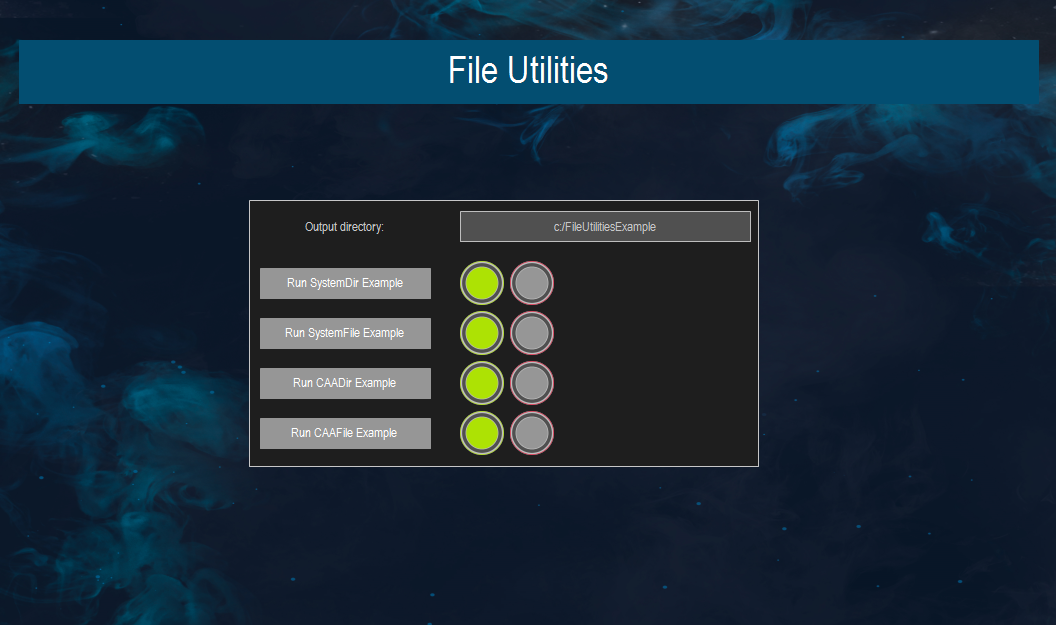Image resolution: width=1056 pixels, height=625 pixels.
Task: Click the green status light beside Run CAAFile Example
Action: (x=481, y=433)
